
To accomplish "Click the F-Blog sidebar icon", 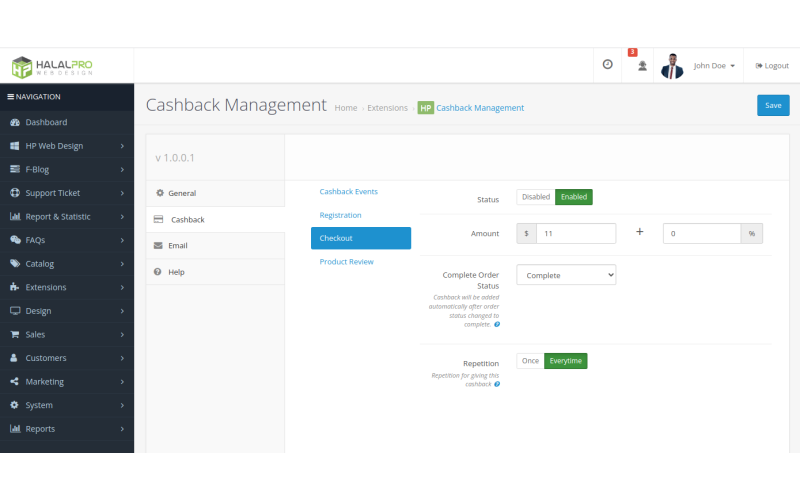I will pos(15,169).
